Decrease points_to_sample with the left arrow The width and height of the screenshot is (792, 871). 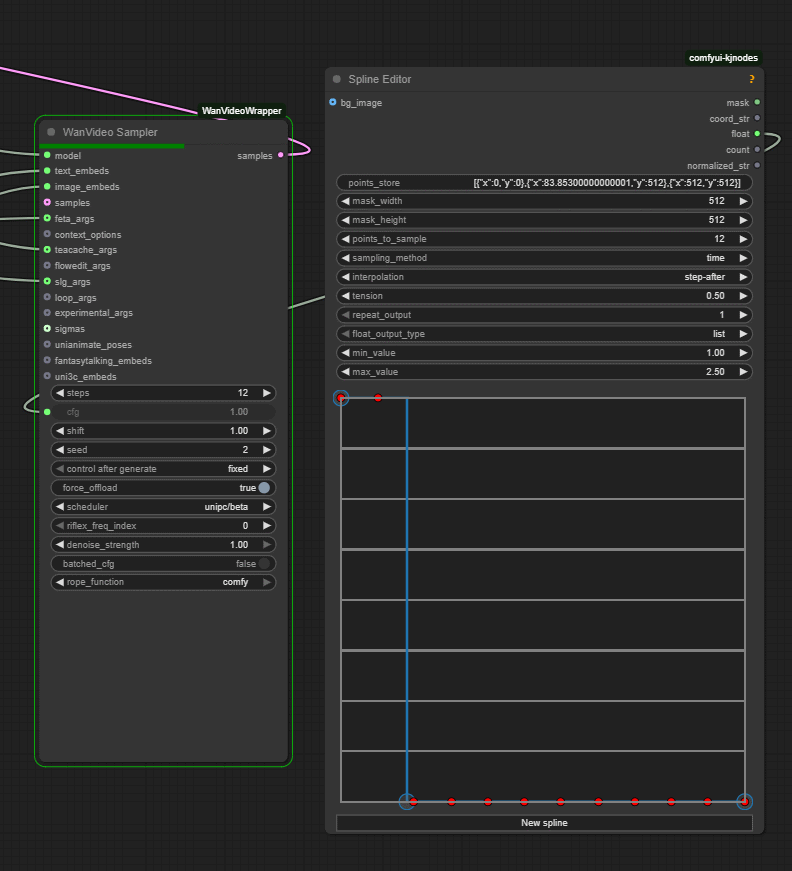click(x=345, y=239)
